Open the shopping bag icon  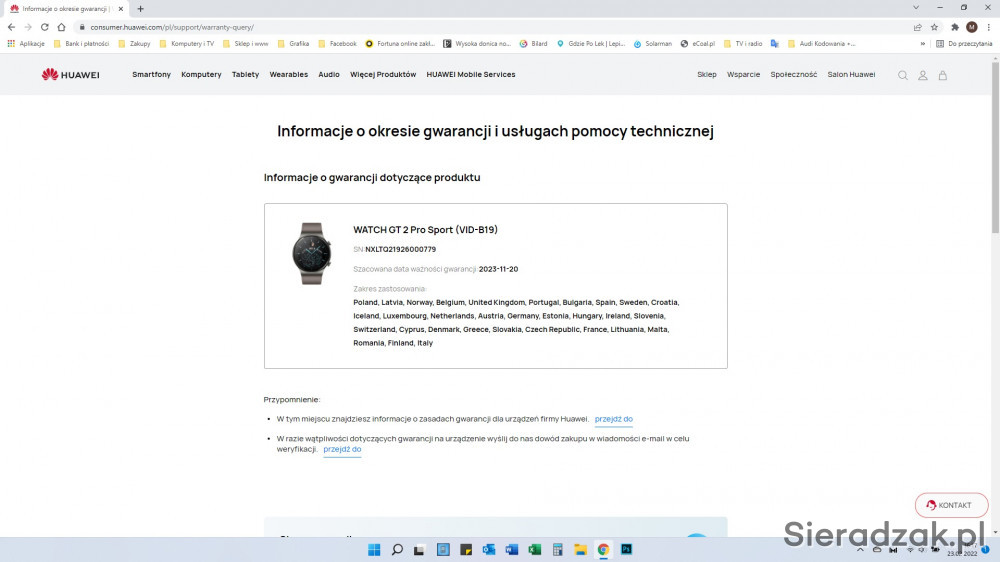pyautogui.click(x=942, y=75)
